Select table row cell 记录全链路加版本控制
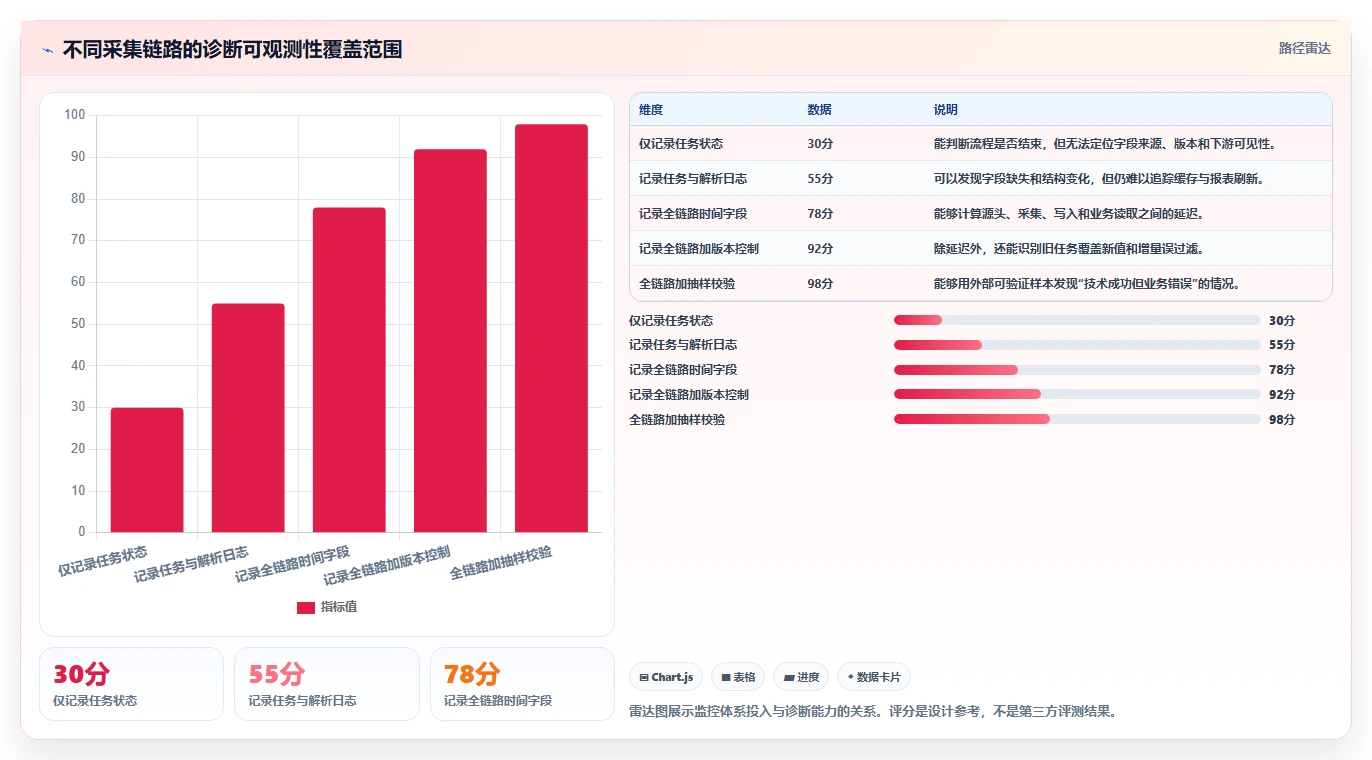Viewport: 1372px width, 760px height. (699, 249)
